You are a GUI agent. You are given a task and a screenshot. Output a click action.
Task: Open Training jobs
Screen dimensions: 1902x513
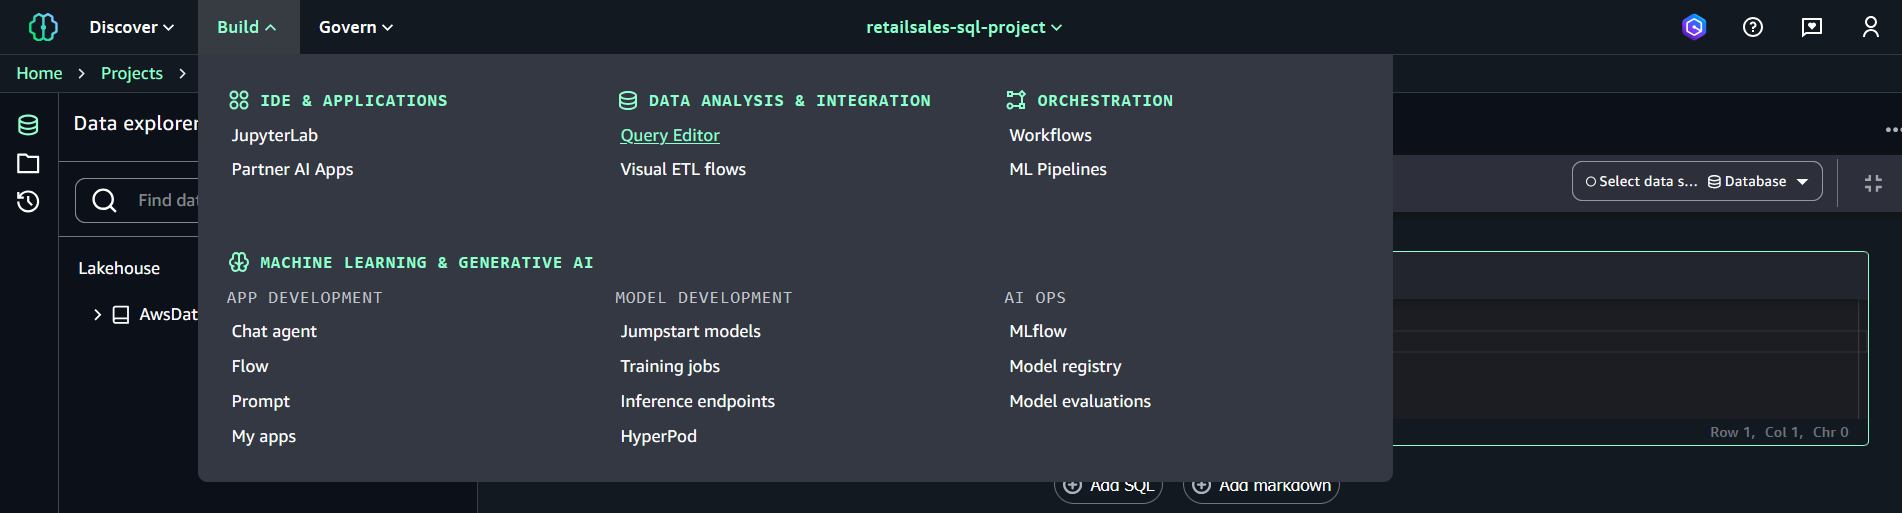[x=670, y=366]
